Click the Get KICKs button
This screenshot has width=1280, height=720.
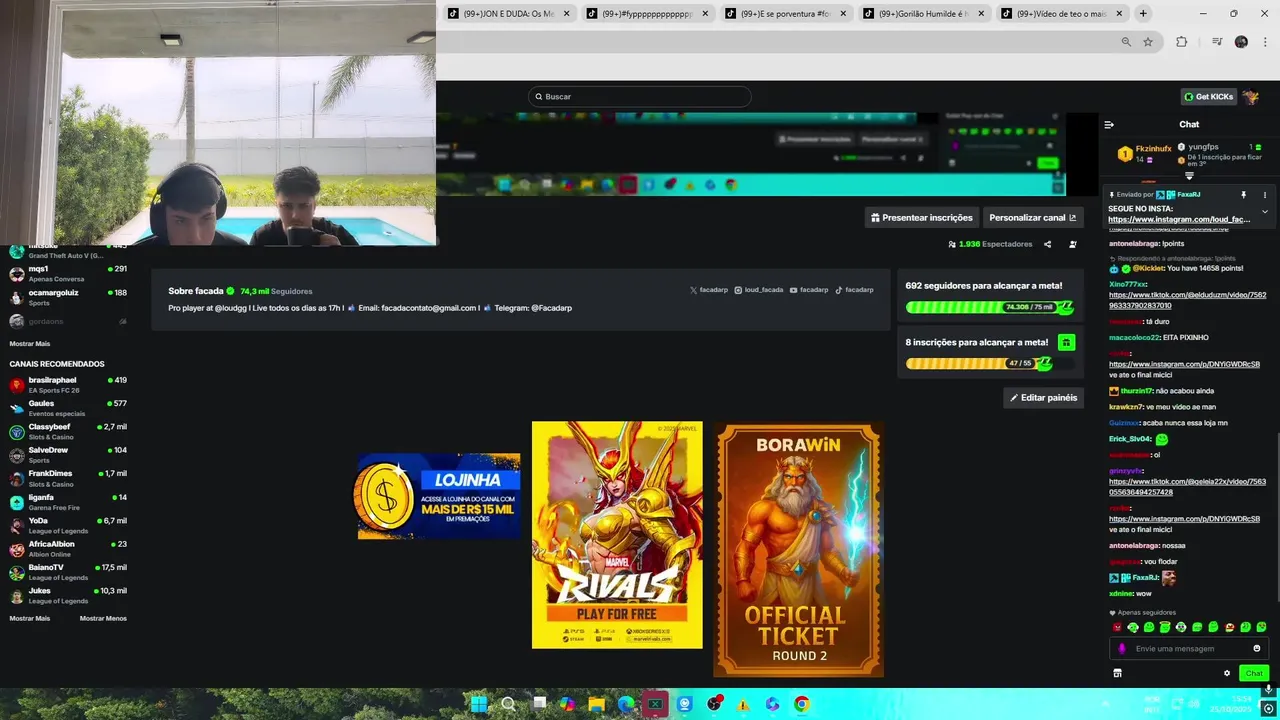coord(1209,97)
